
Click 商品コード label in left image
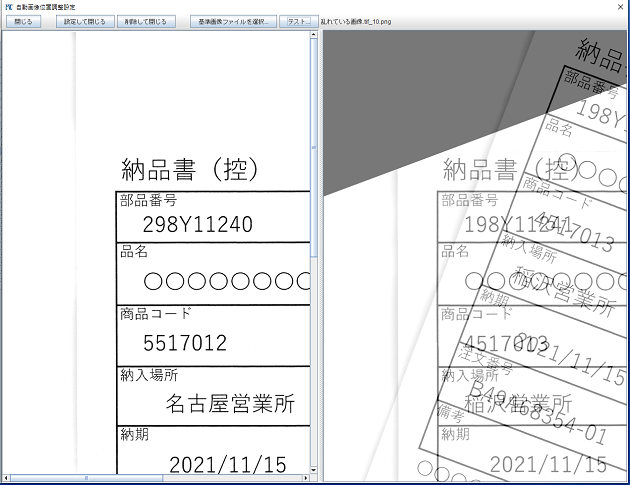155,313
